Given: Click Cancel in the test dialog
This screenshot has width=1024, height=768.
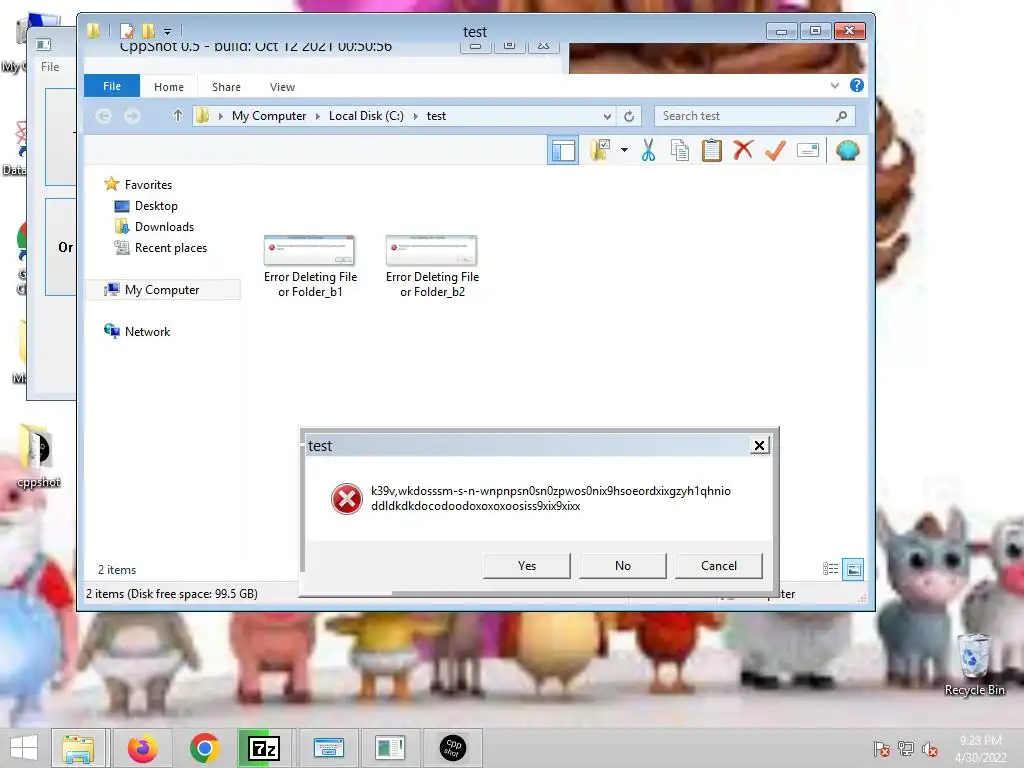Looking at the screenshot, I should click(x=718, y=566).
